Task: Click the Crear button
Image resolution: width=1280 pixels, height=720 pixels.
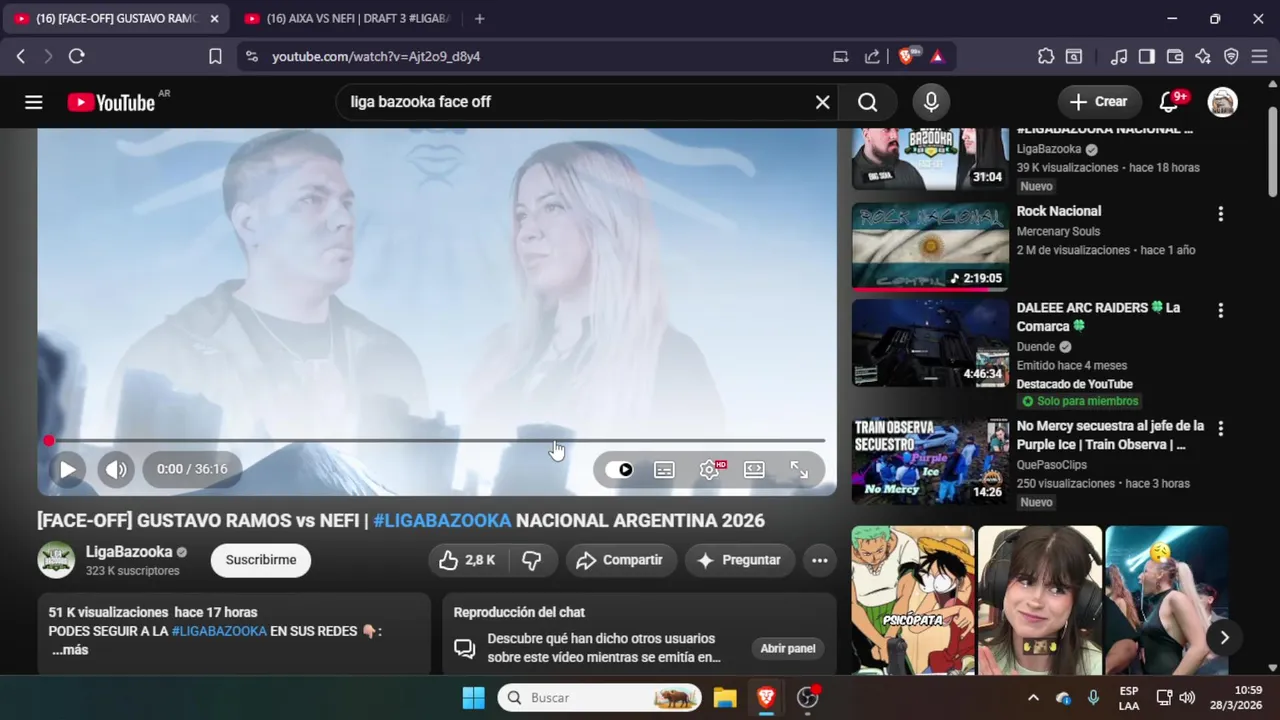Action: (x=1098, y=102)
